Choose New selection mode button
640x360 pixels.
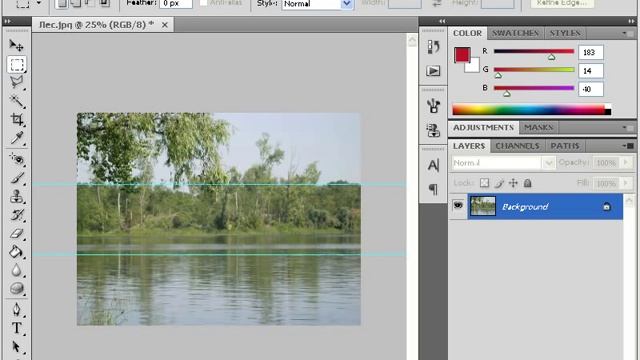pos(62,3)
